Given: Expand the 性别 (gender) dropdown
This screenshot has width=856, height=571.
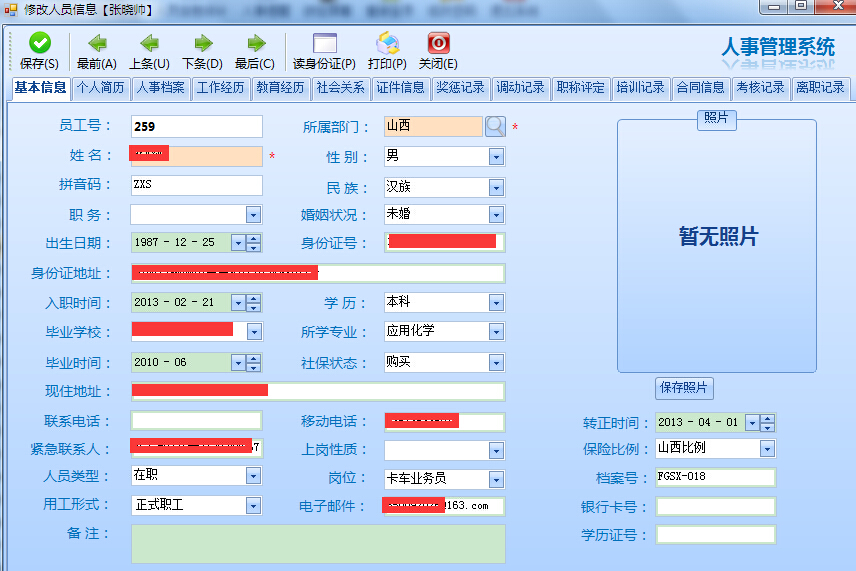Looking at the screenshot, I should [496, 157].
